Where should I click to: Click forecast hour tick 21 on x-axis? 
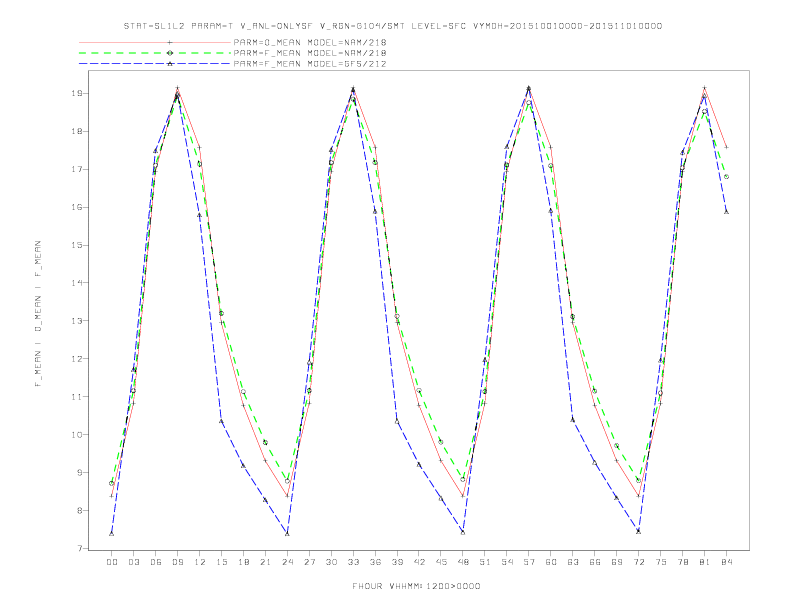(x=265, y=562)
